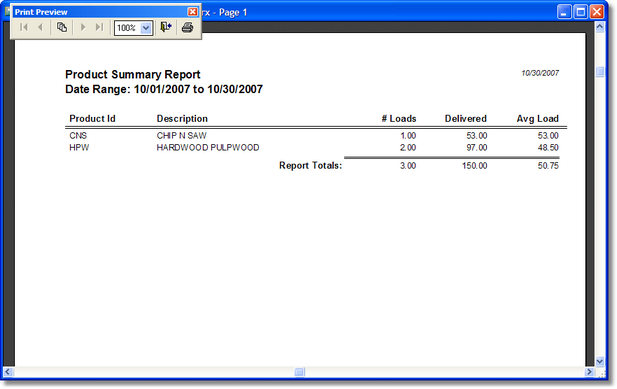Image resolution: width=617 pixels, height=389 pixels.
Task: Click the # Loads column header
Action: [x=399, y=119]
